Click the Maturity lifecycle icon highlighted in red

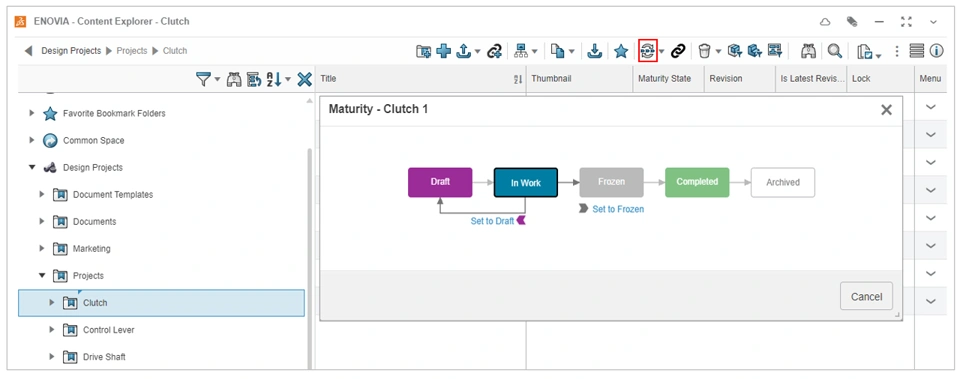tap(647, 51)
